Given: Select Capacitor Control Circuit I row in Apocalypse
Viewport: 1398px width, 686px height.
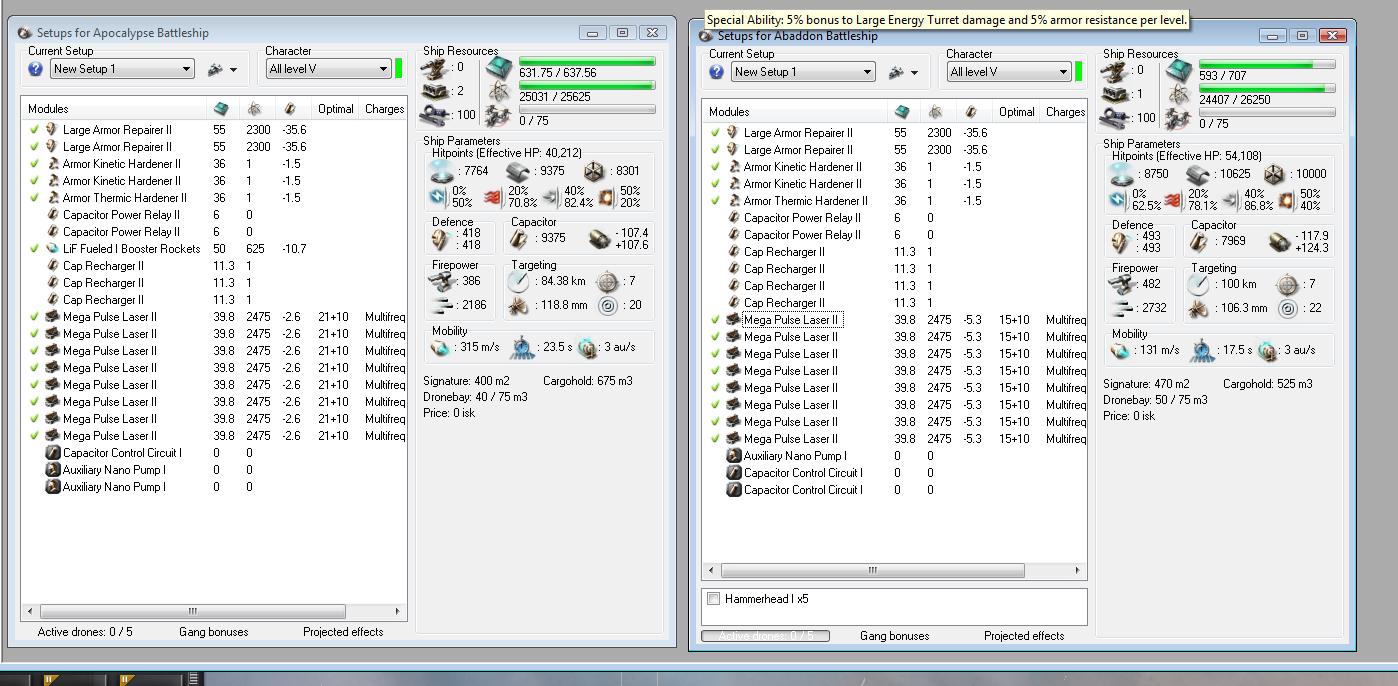Looking at the screenshot, I should click(x=214, y=453).
